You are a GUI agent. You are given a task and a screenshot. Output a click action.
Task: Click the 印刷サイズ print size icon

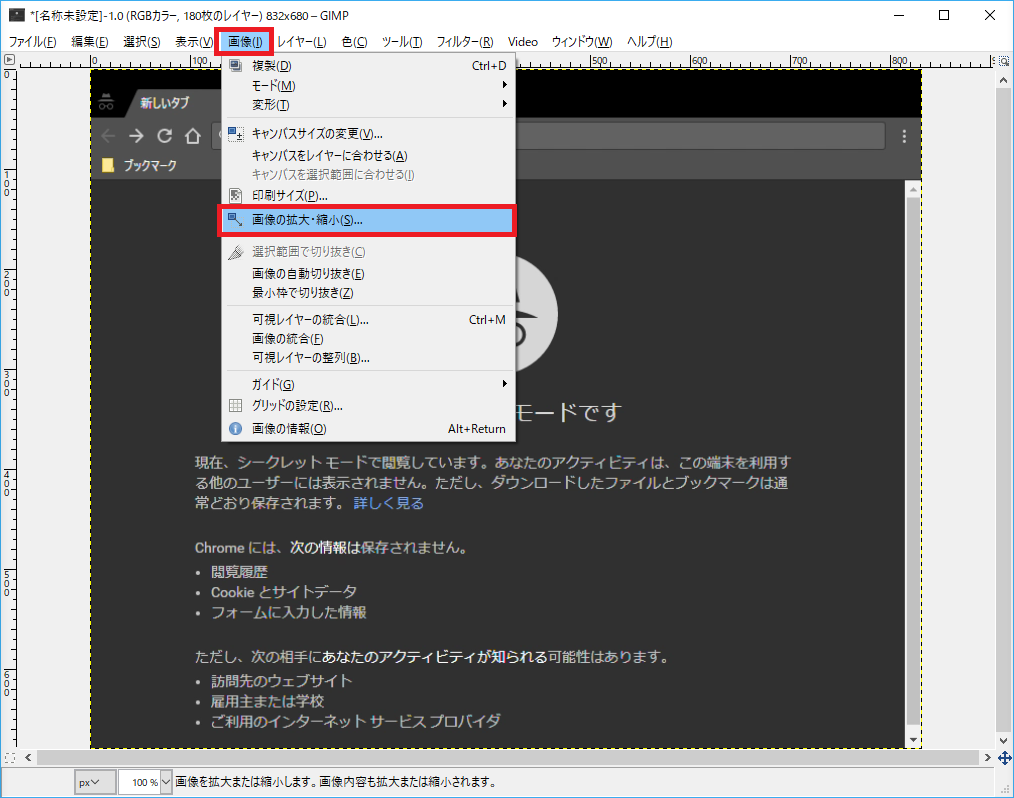pos(235,195)
